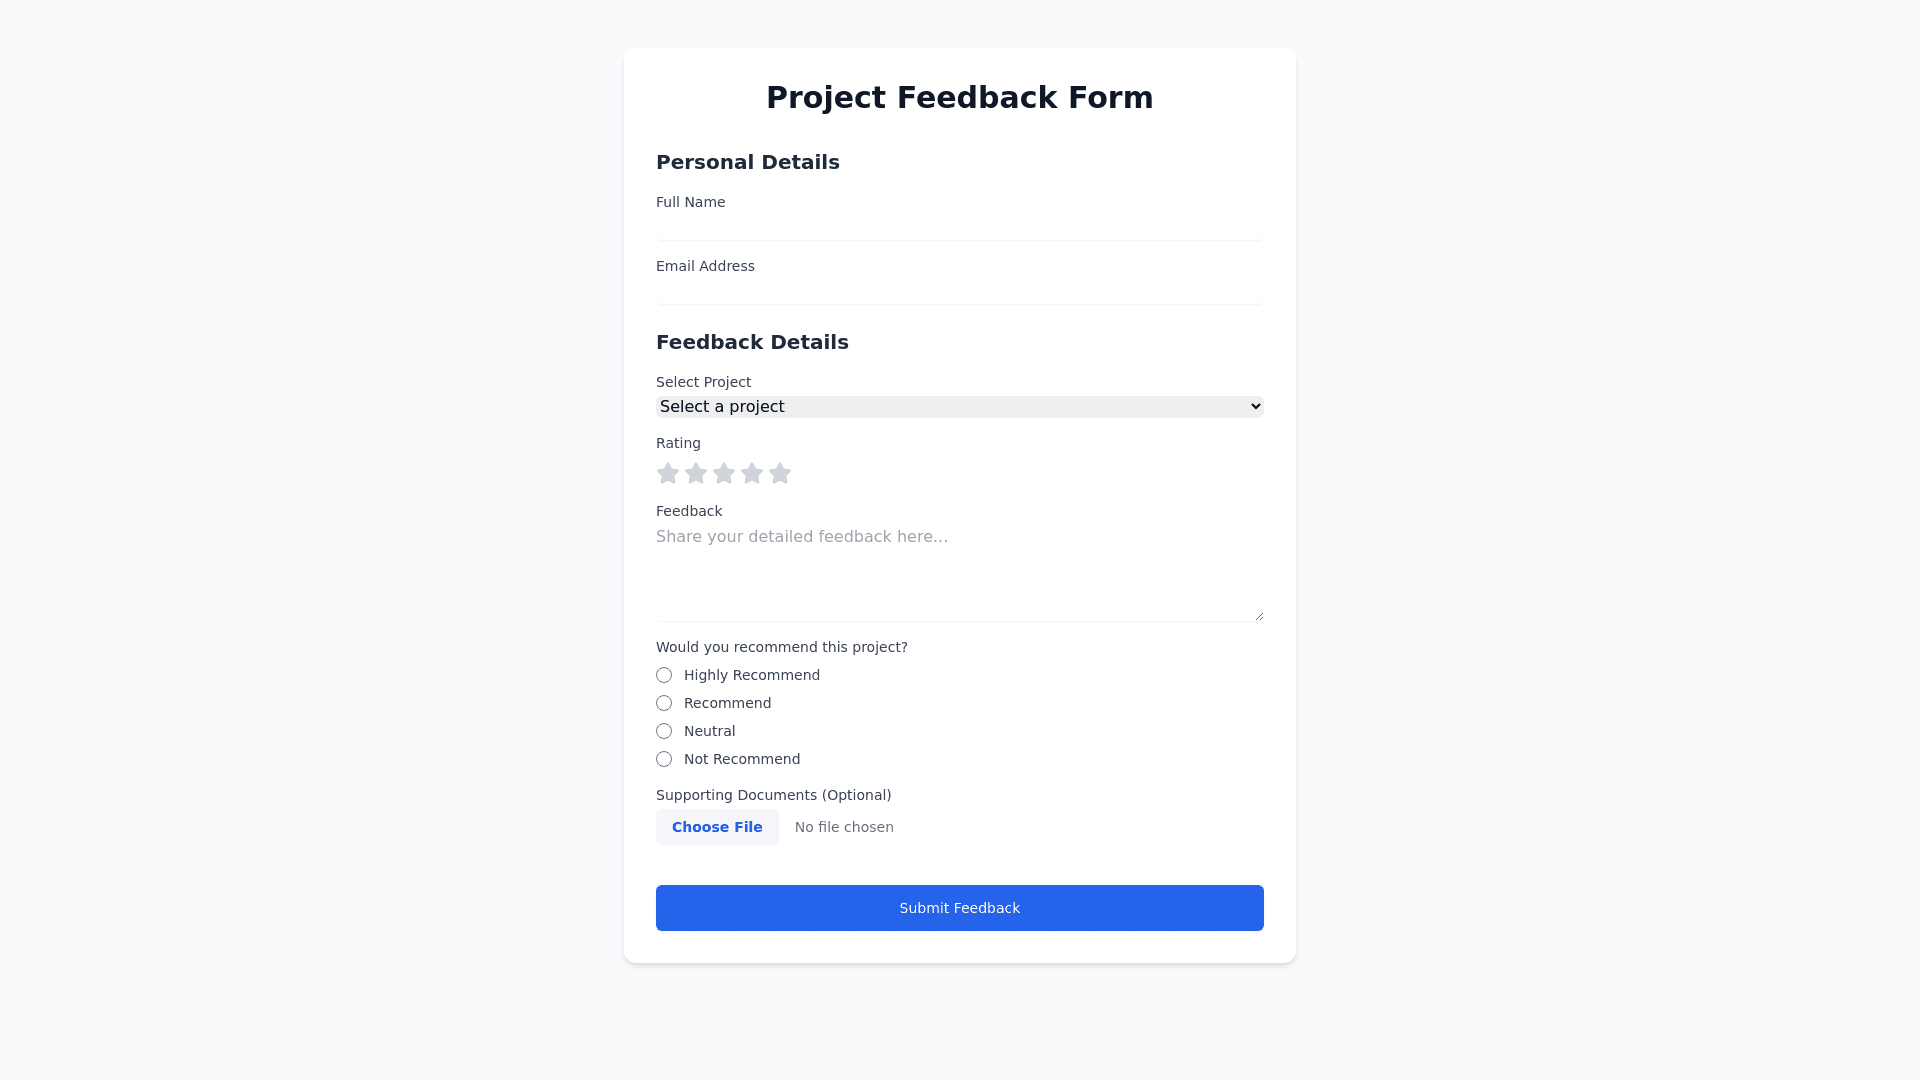Select the Highly Recommend option
The image size is (1920, 1080).
pos(664,675)
